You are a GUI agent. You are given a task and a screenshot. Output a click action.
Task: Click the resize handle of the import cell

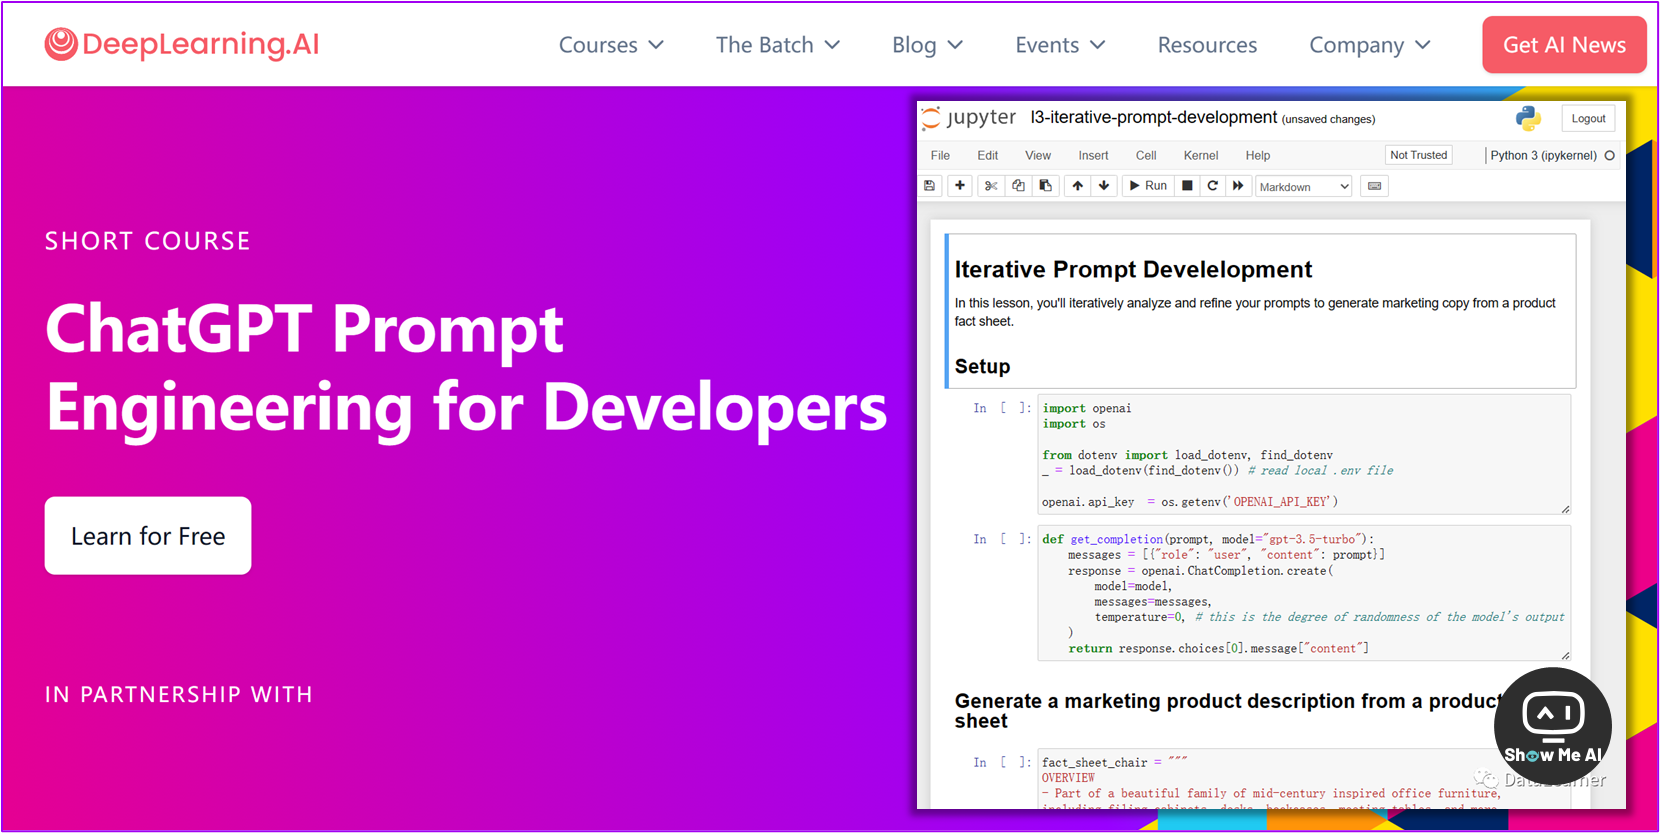pos(1565,509)
